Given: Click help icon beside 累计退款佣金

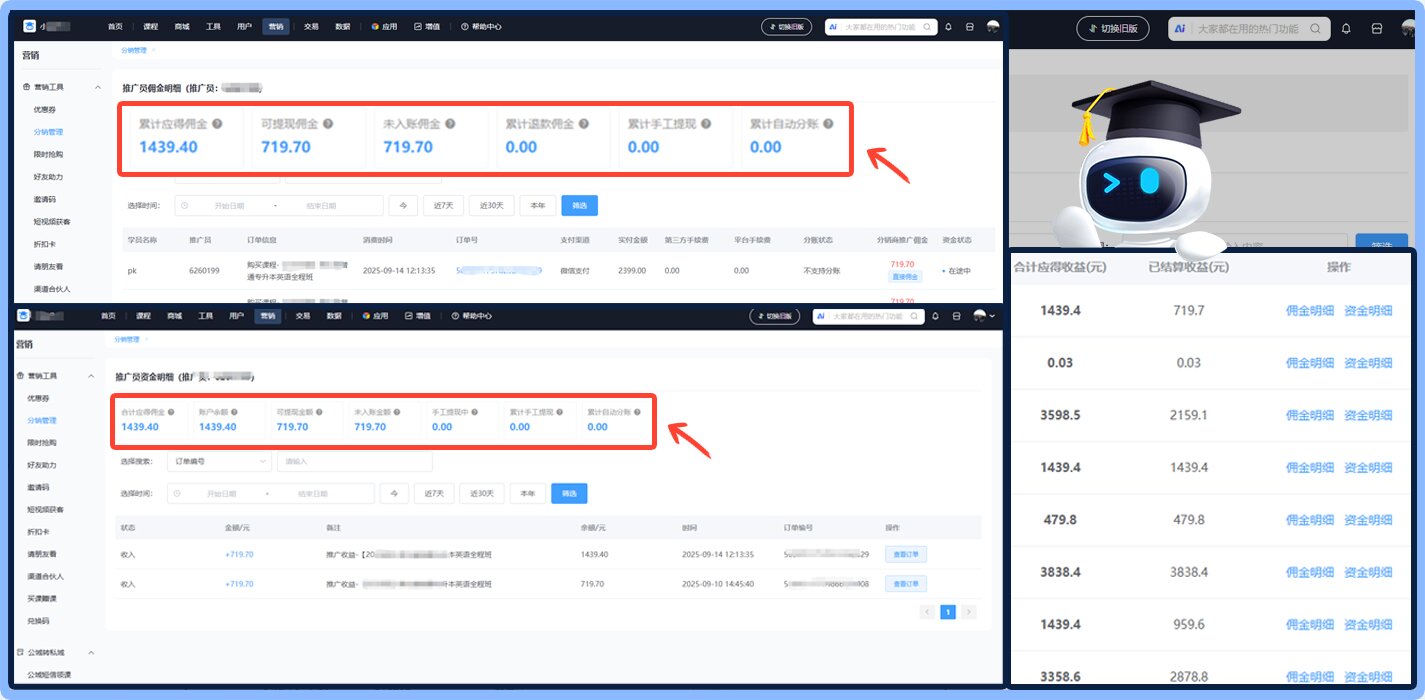Looking at the screenshot, I should pos(584,124).
